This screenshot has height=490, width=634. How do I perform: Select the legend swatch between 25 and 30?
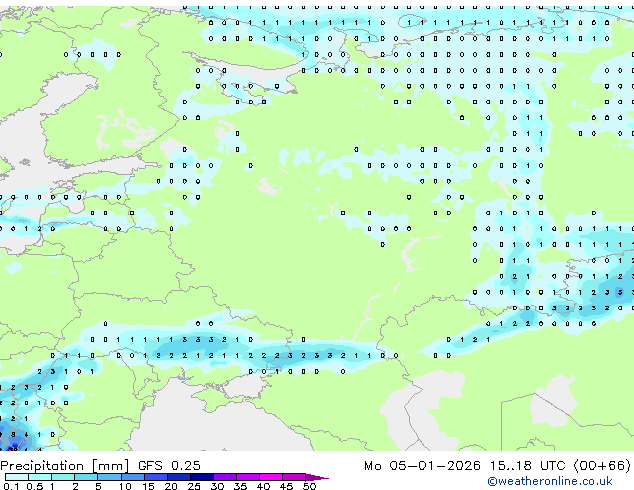point(202,477)
